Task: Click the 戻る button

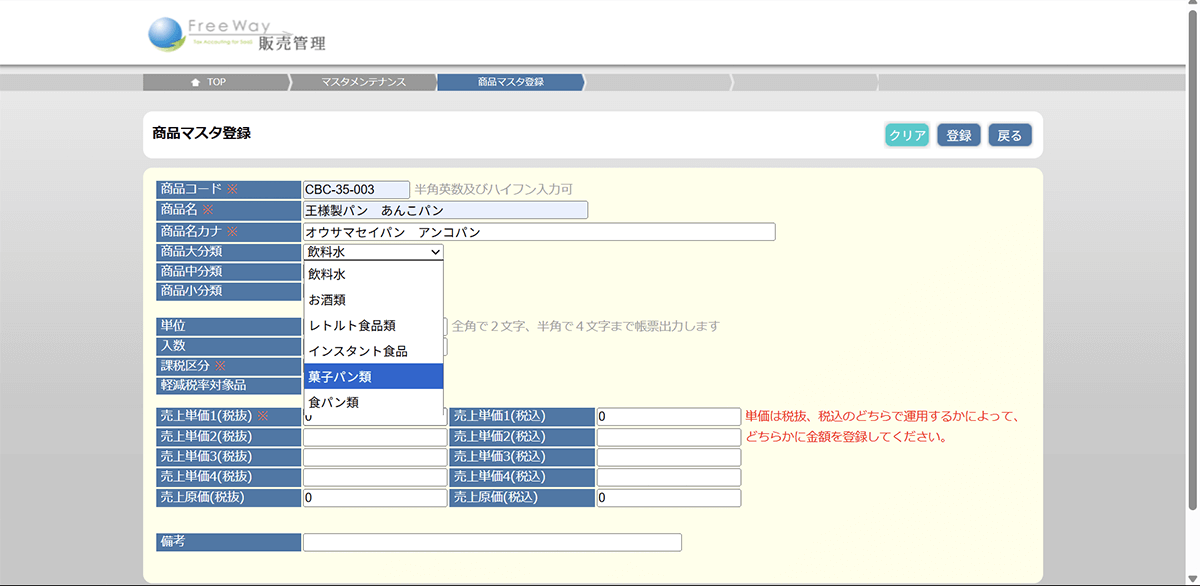Action: point(1009,135)
